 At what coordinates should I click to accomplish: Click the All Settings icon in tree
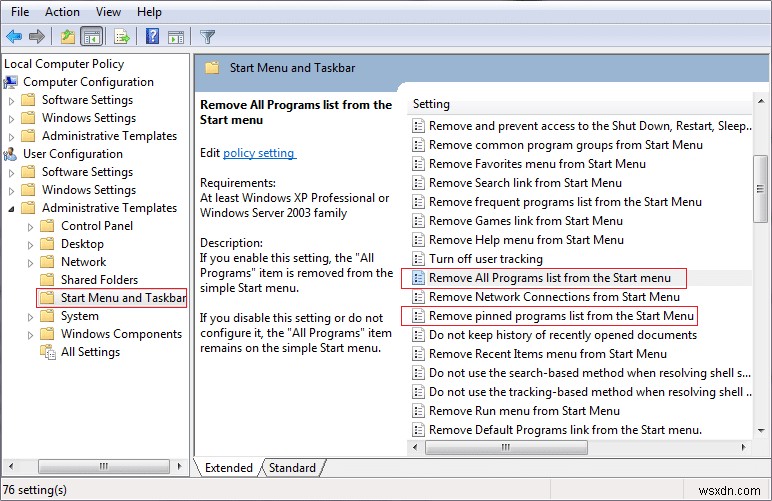coord(48,352)
